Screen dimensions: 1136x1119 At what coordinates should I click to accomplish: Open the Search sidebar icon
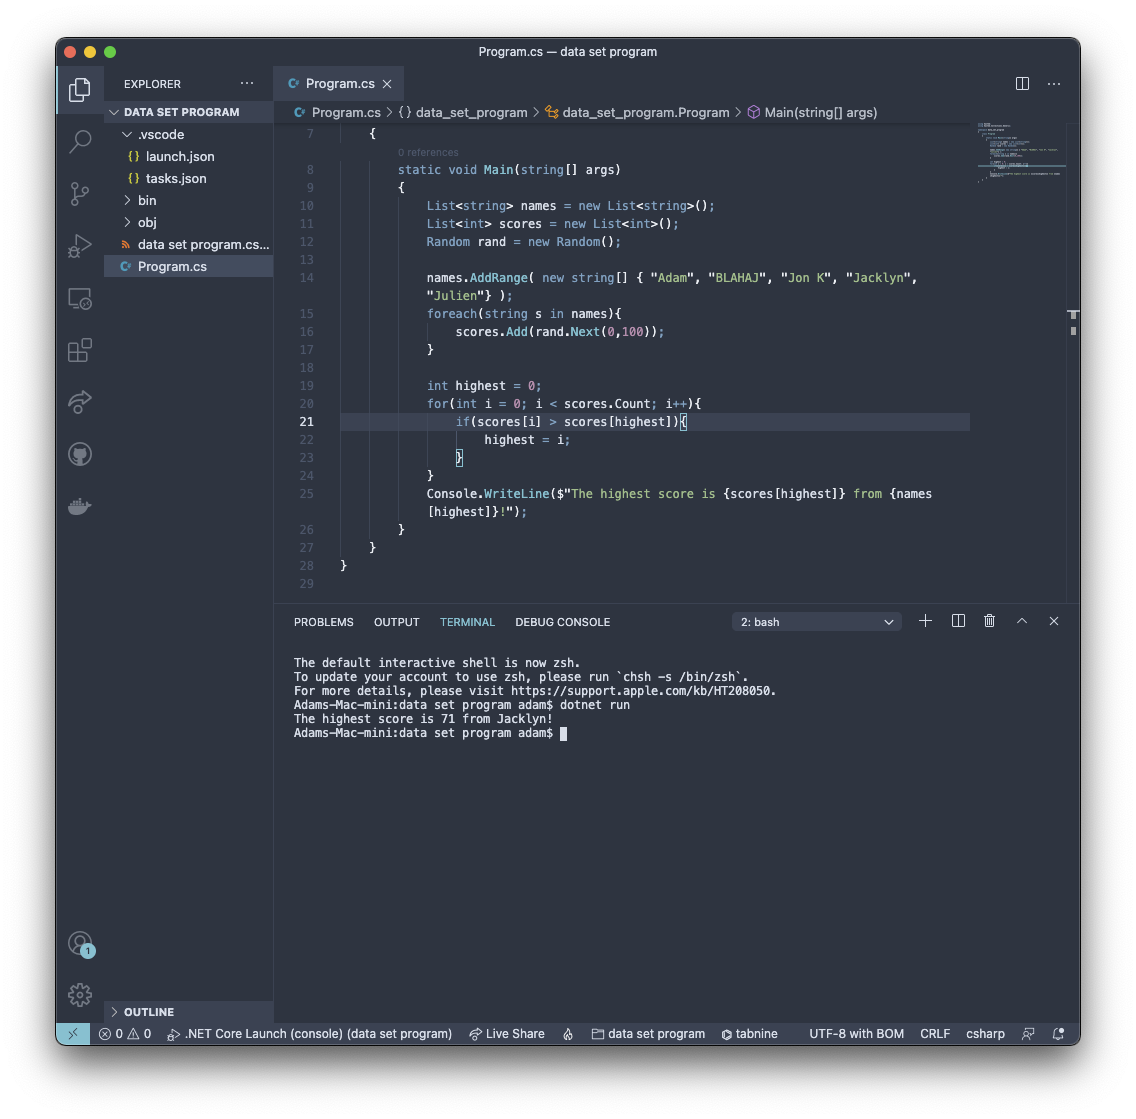coord(80,142)
